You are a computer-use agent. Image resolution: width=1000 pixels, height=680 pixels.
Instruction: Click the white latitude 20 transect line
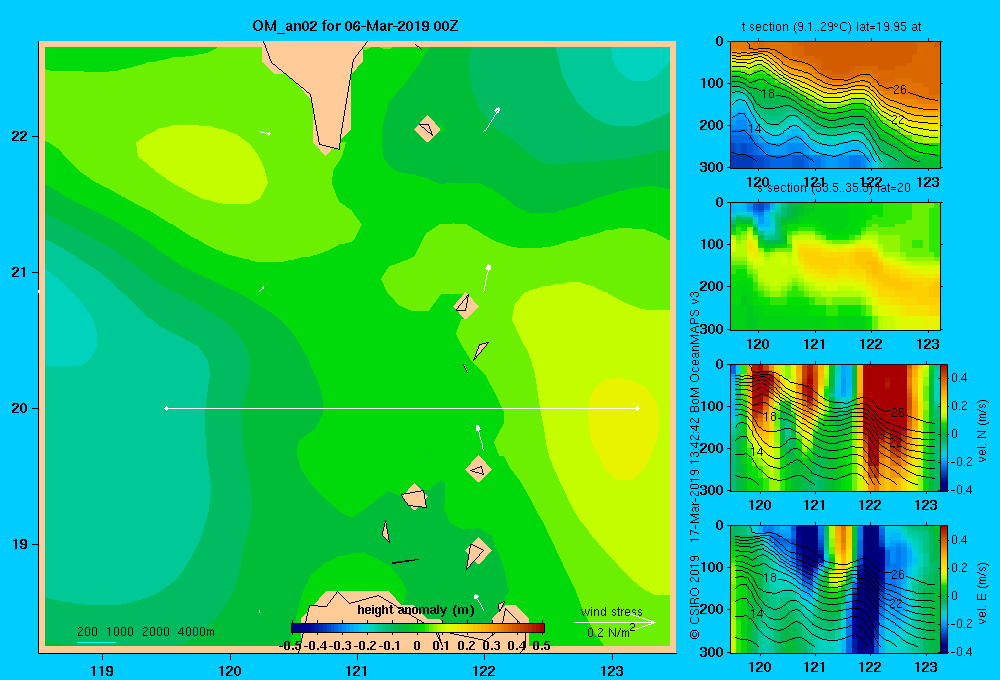tap(402, 408)
